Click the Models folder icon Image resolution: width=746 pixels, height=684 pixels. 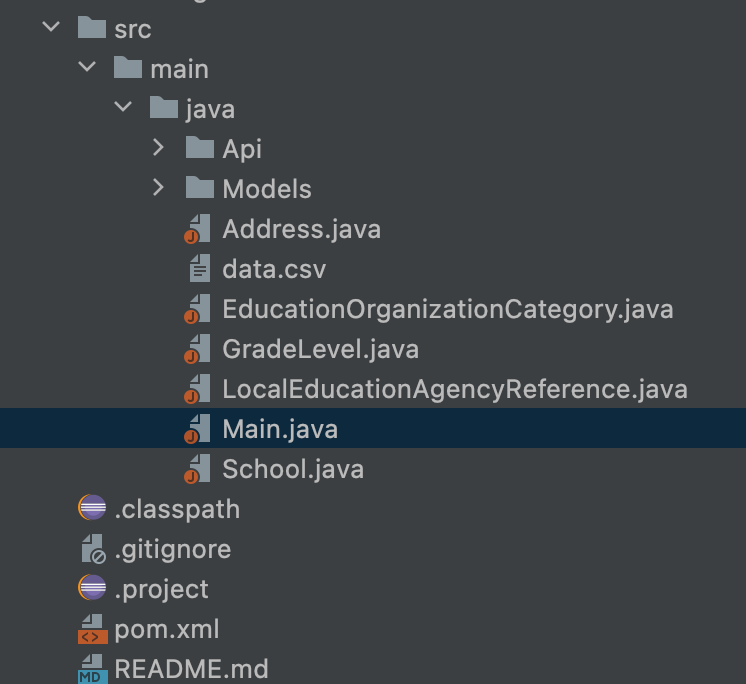[x=200, y=187]
